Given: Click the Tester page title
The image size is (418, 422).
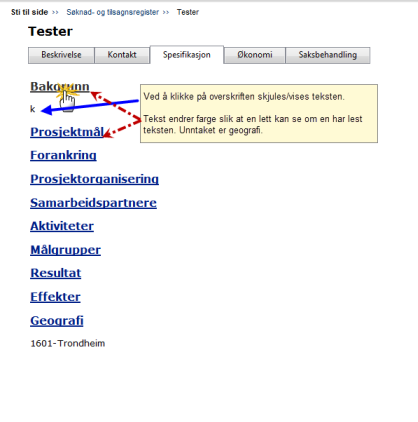Looking at the screenshot, I should tap(50, 31).
